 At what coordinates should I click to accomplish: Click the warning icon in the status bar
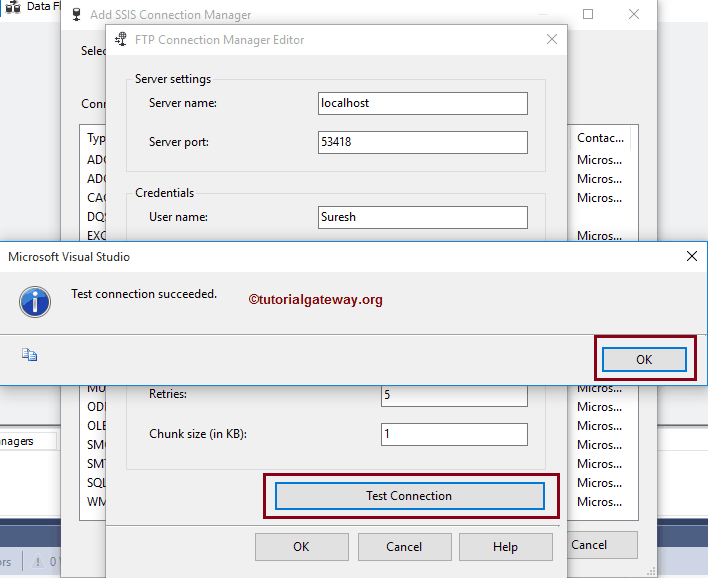coord(38,561)
